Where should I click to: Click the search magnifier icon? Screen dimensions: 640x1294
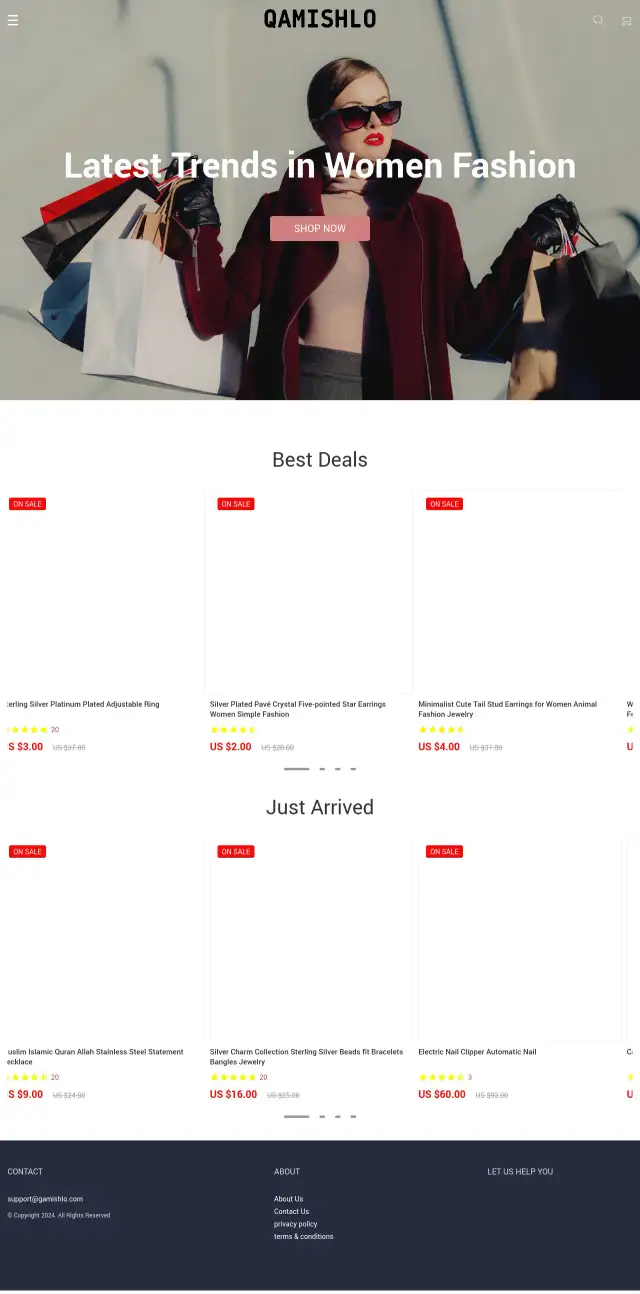pyautogui.click(x=598, y=20)
